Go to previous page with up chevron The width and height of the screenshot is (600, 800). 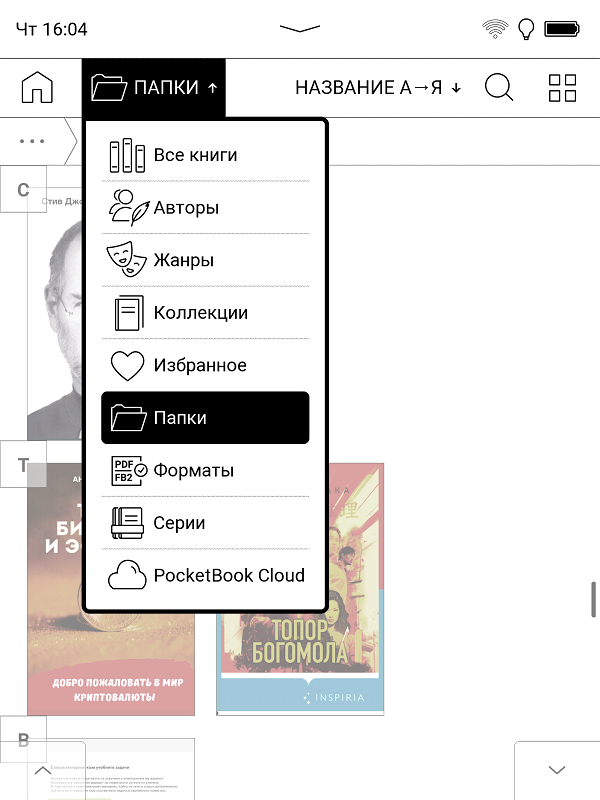coord(43,770)
